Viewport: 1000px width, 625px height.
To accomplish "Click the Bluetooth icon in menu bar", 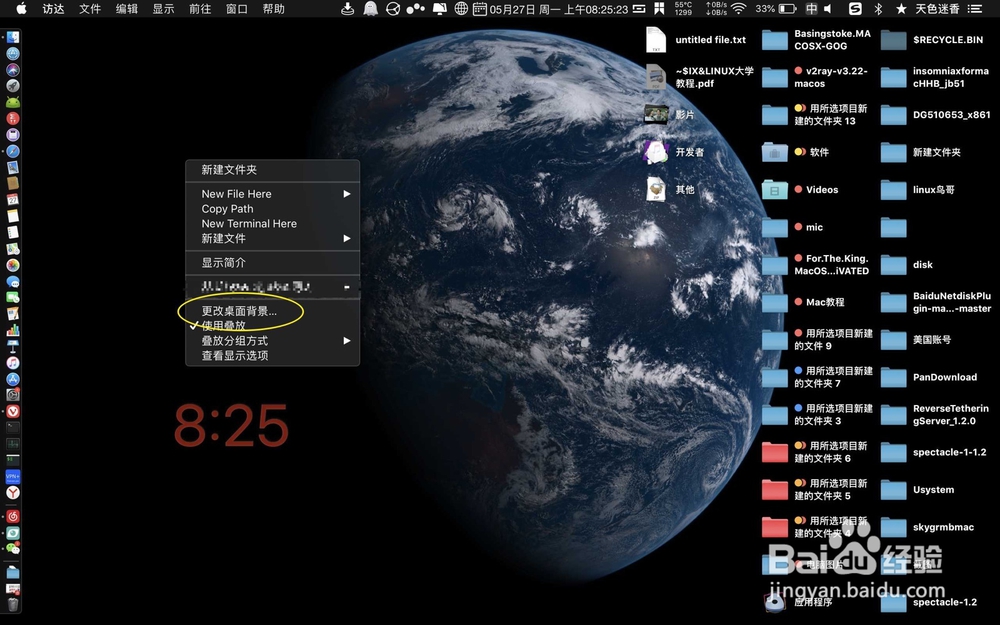I will pos(878,9).
